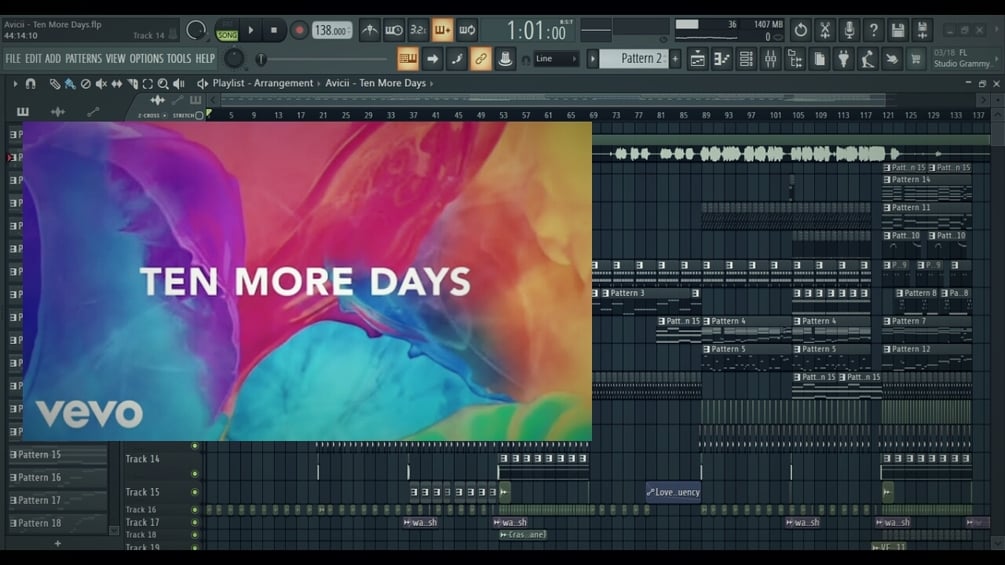The height and width of the screenshot is (565, 1005).
Task: Mute Track 15 with its green light
Action: click(195, 492)
